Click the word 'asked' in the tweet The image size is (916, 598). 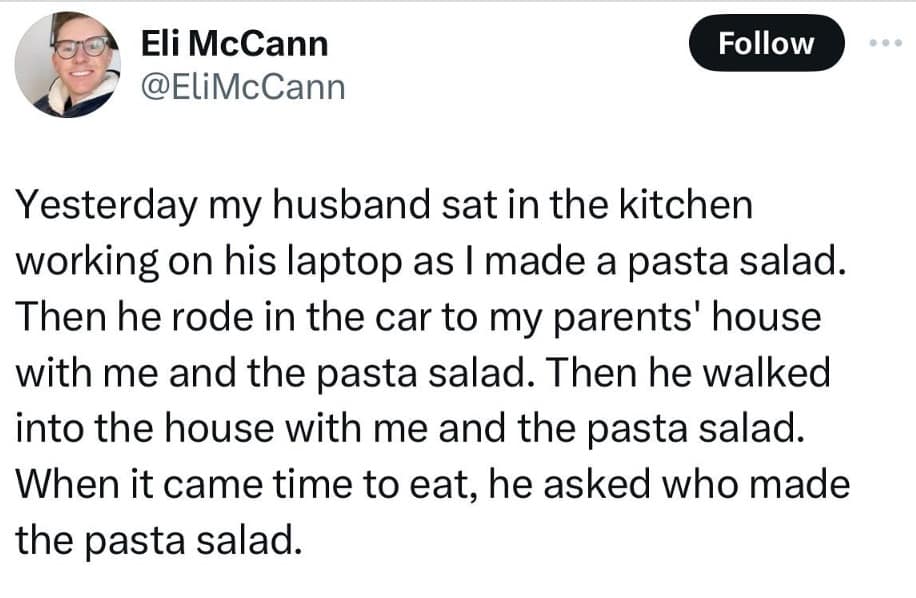coord(601,486)
